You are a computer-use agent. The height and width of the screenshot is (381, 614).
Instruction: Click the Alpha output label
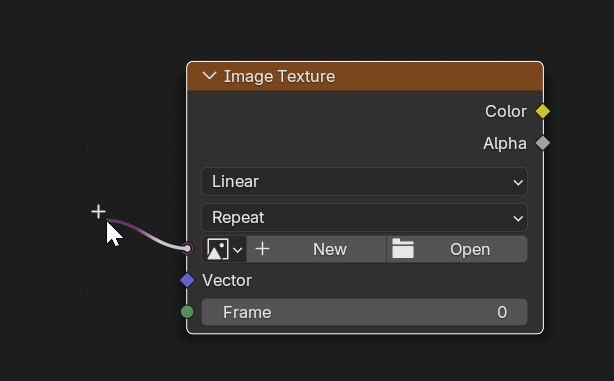click(x=505, y=143)
